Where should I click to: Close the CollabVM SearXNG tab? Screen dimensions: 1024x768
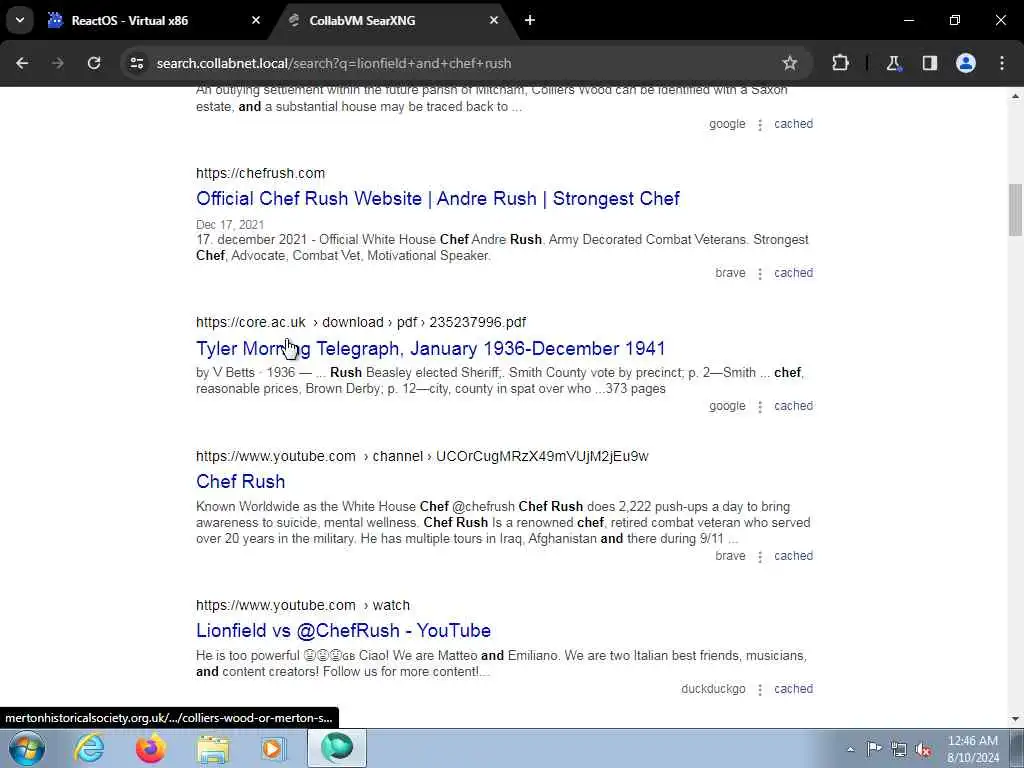coord(494,20)
